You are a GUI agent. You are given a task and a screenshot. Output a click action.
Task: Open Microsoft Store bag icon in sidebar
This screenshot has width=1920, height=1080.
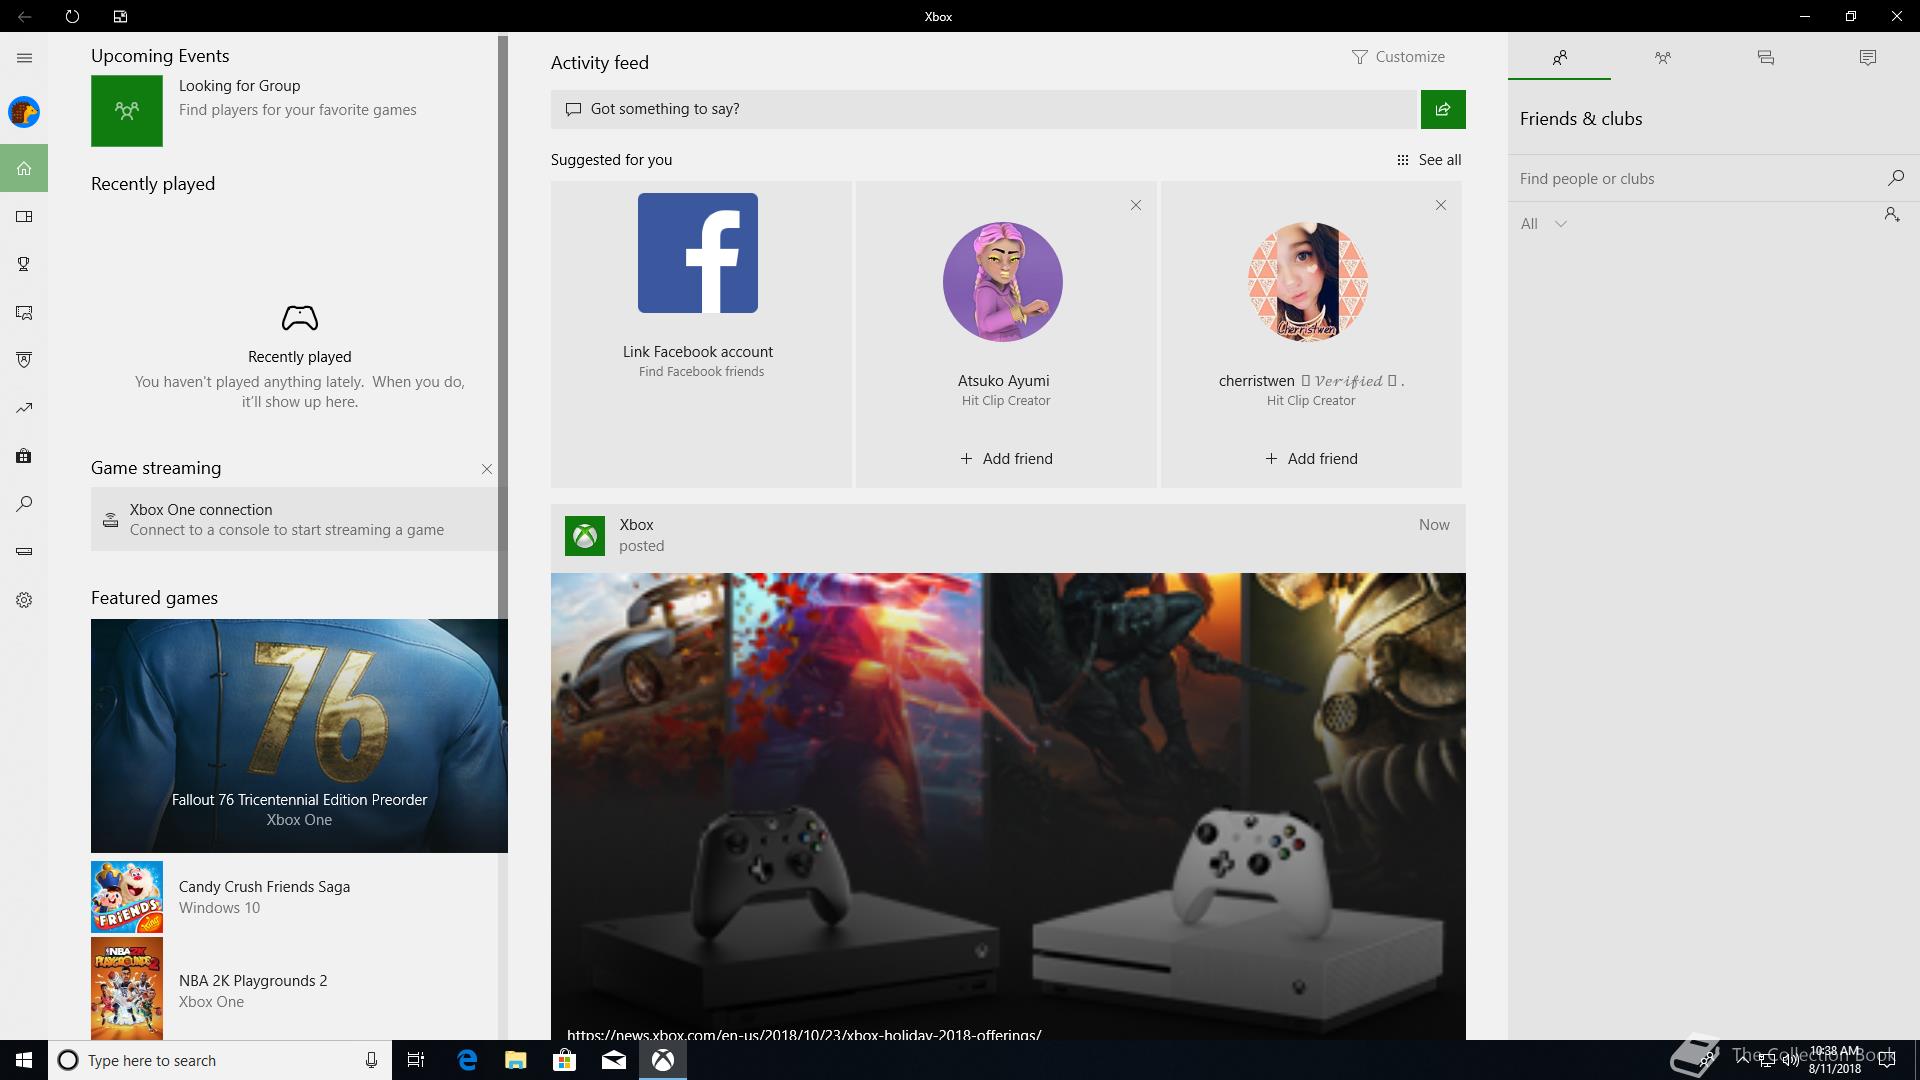[24, 456]
